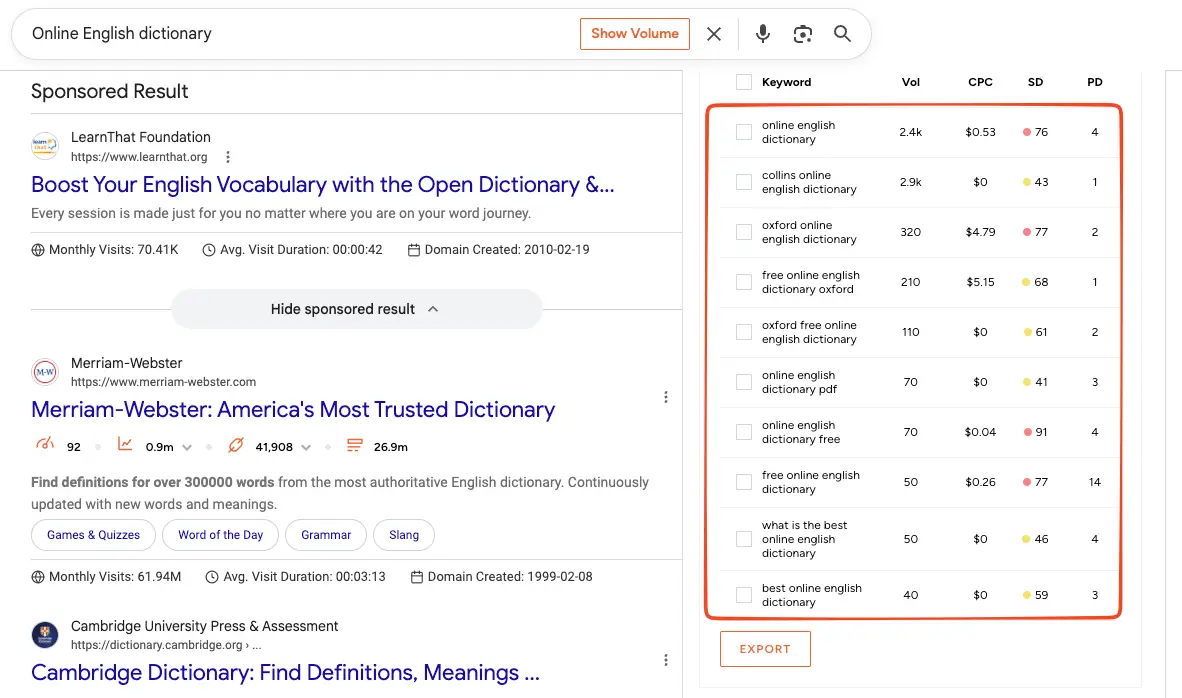Tick the 'what is the best online english dictionary' checkbox

744,539
